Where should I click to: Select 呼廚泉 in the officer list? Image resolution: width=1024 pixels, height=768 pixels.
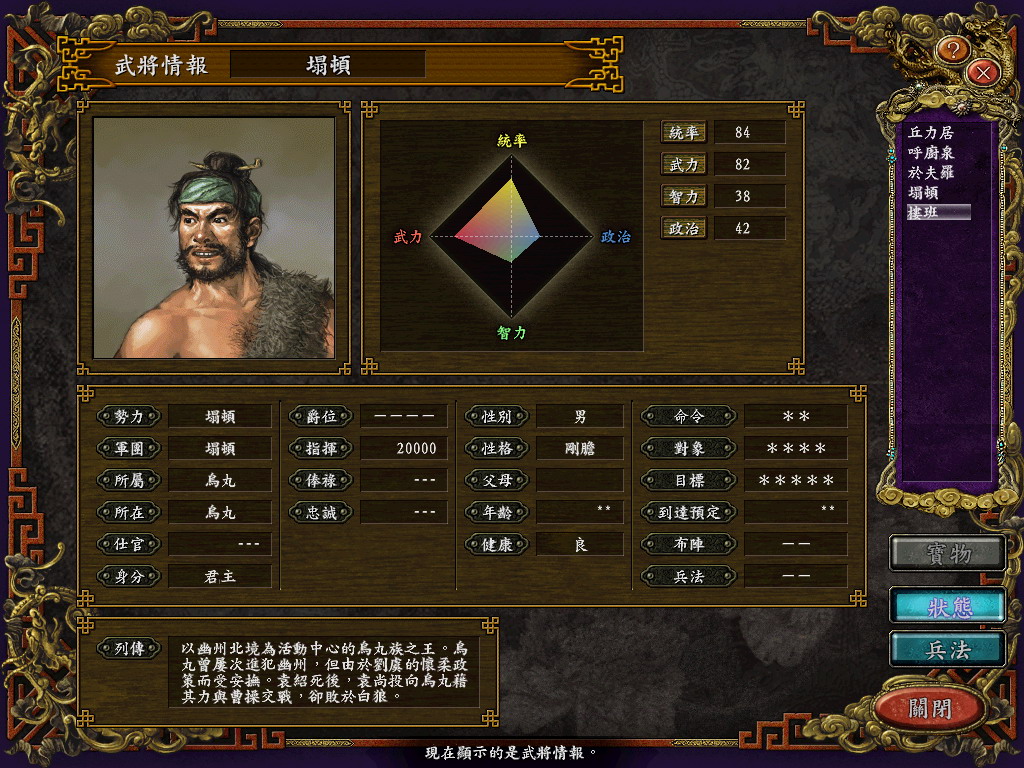tap(931, 153)
